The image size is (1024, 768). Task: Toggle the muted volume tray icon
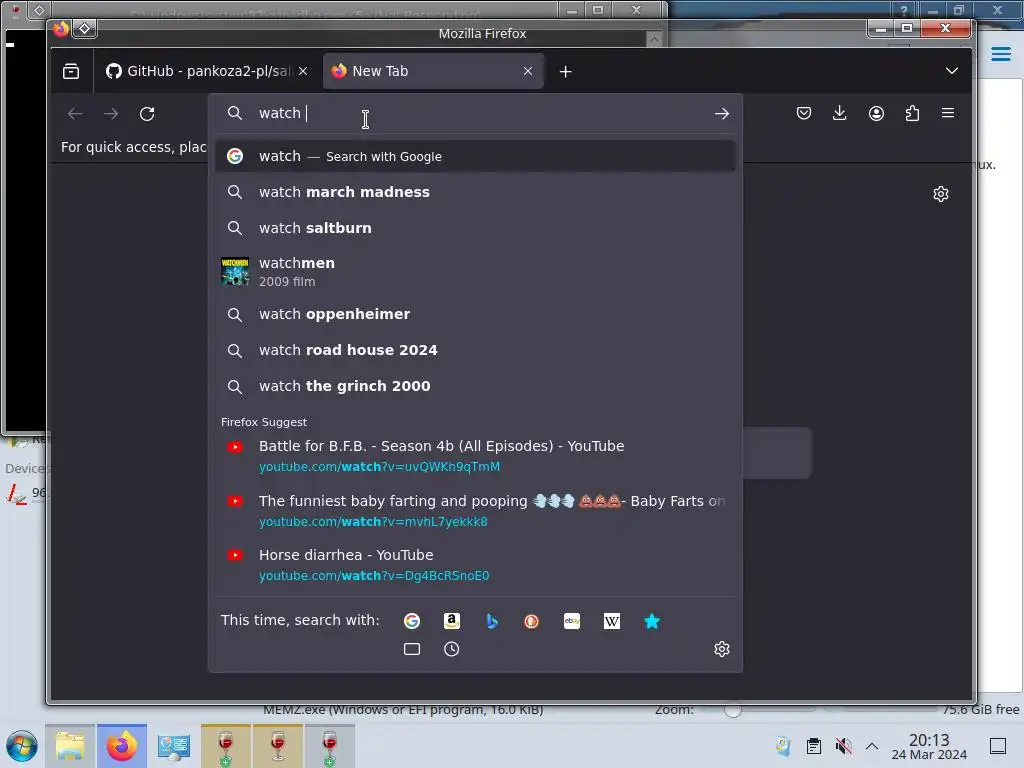pyautogui.click(x=844, y=746)
